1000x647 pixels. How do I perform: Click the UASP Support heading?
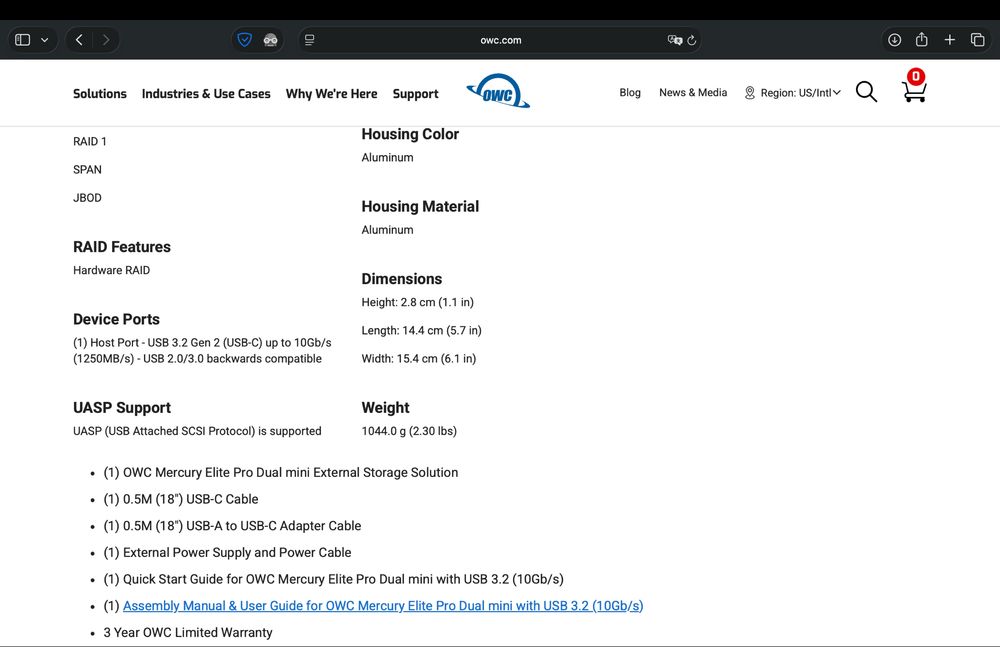[x=122, y=408]
